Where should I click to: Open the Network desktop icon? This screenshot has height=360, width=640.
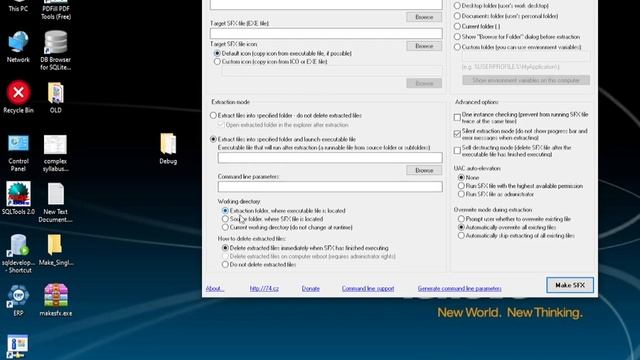(18, 47)
